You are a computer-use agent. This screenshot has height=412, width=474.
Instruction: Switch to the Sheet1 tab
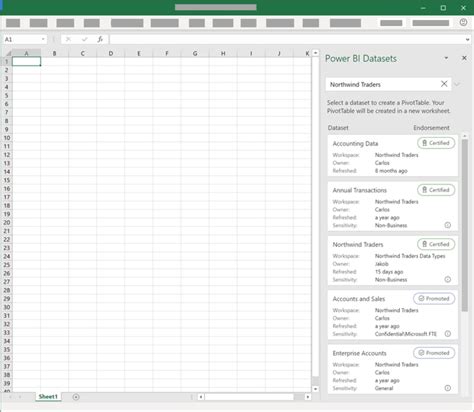48,397
